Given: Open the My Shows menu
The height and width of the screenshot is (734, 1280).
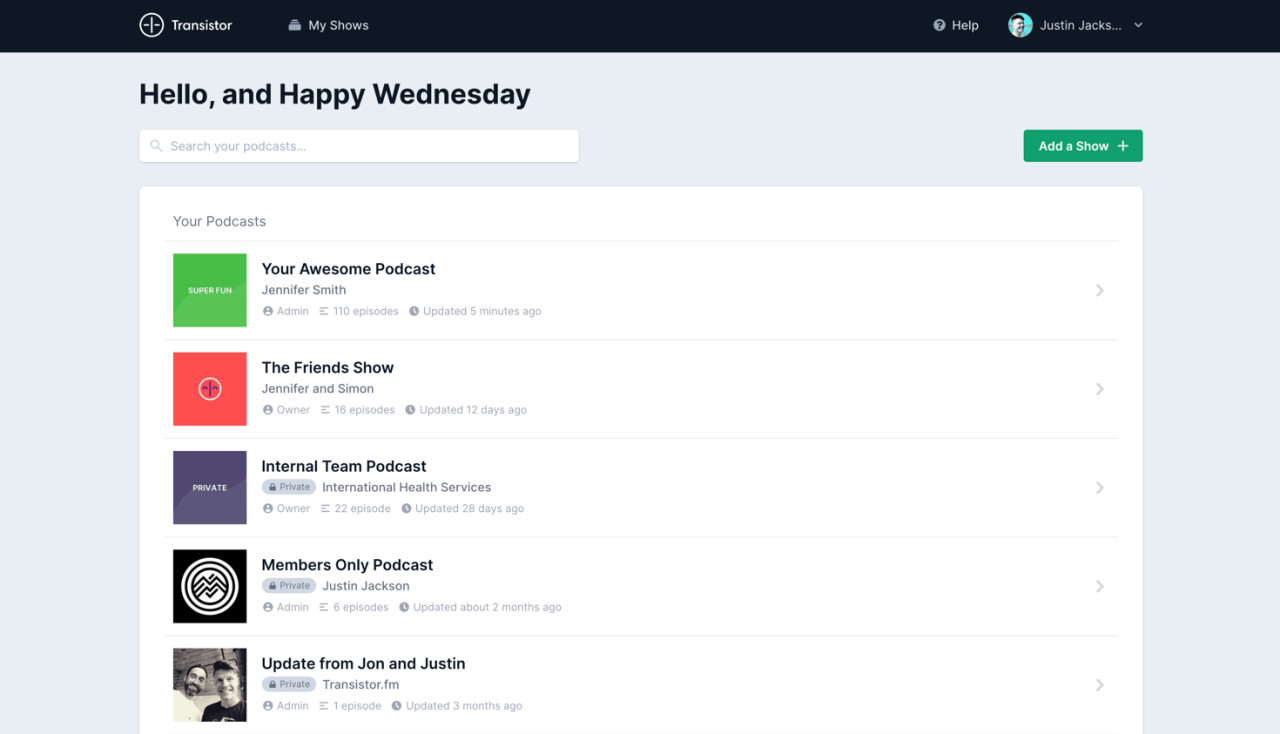Looking at the screenshot, I should point(339,24).
